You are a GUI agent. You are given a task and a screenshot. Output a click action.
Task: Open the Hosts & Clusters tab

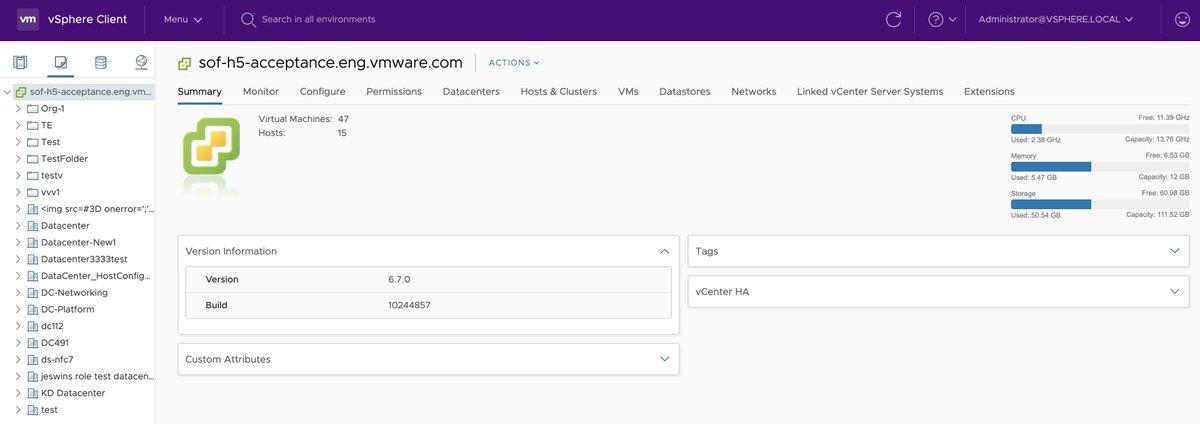point(559,91)
